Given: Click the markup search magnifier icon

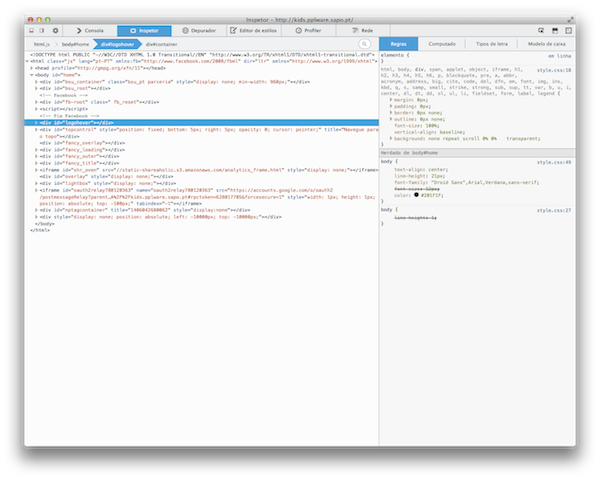Looking at the screenshot, I should pos(365,44).
